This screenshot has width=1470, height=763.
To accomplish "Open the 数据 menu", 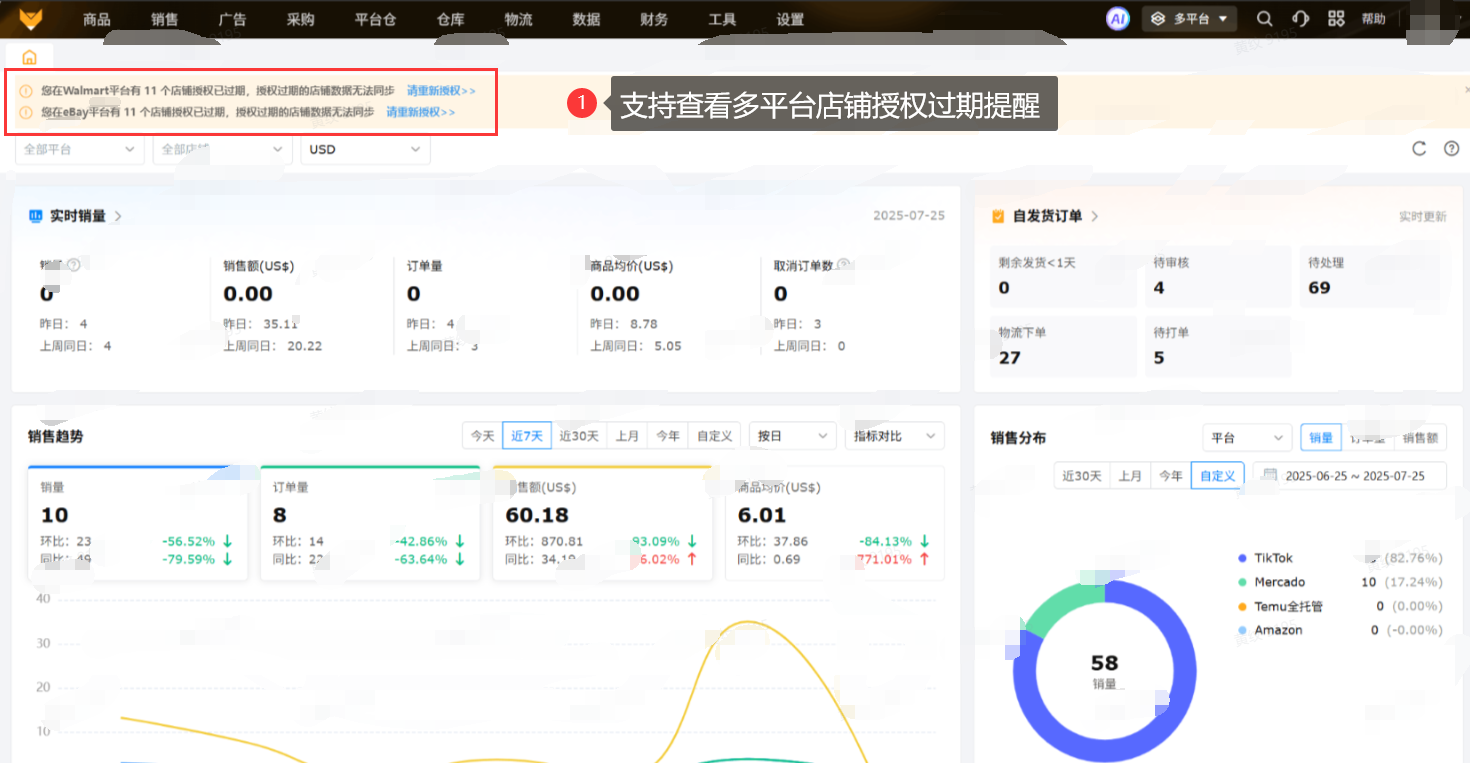I will 586,19.
